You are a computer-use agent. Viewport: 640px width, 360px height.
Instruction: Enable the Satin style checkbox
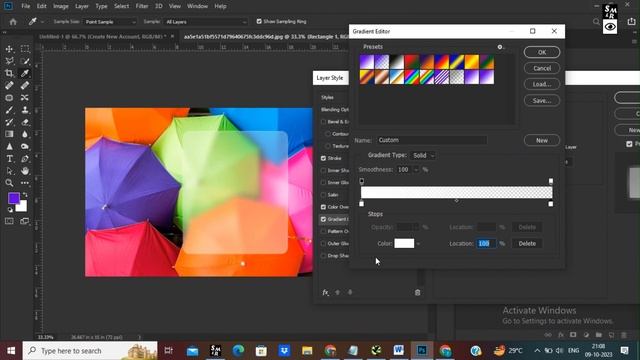point(323,195)
